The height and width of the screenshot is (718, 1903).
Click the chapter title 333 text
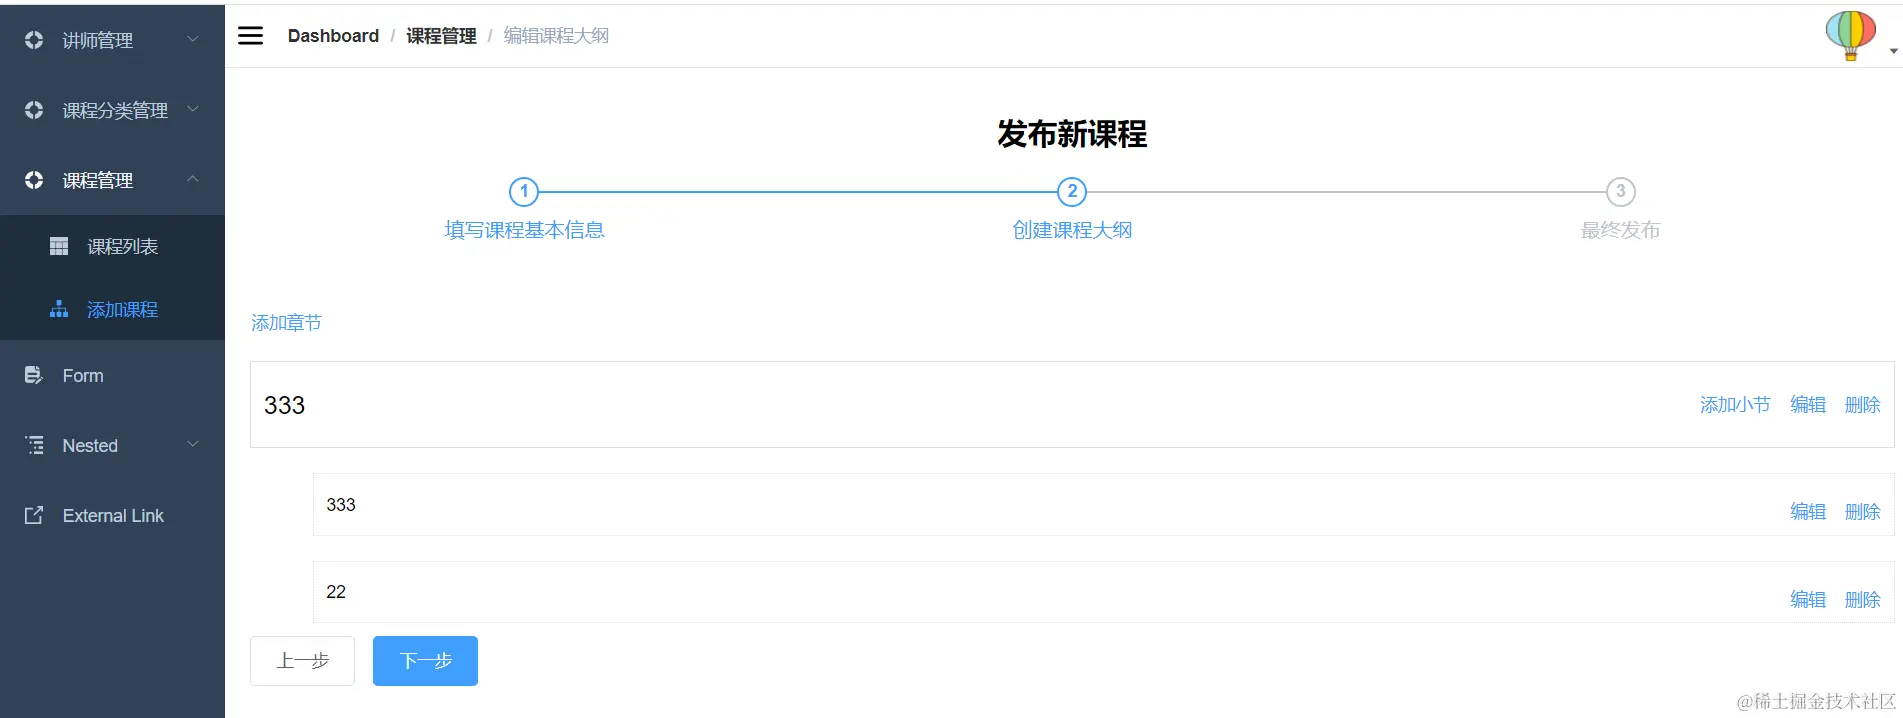point(284,405)
